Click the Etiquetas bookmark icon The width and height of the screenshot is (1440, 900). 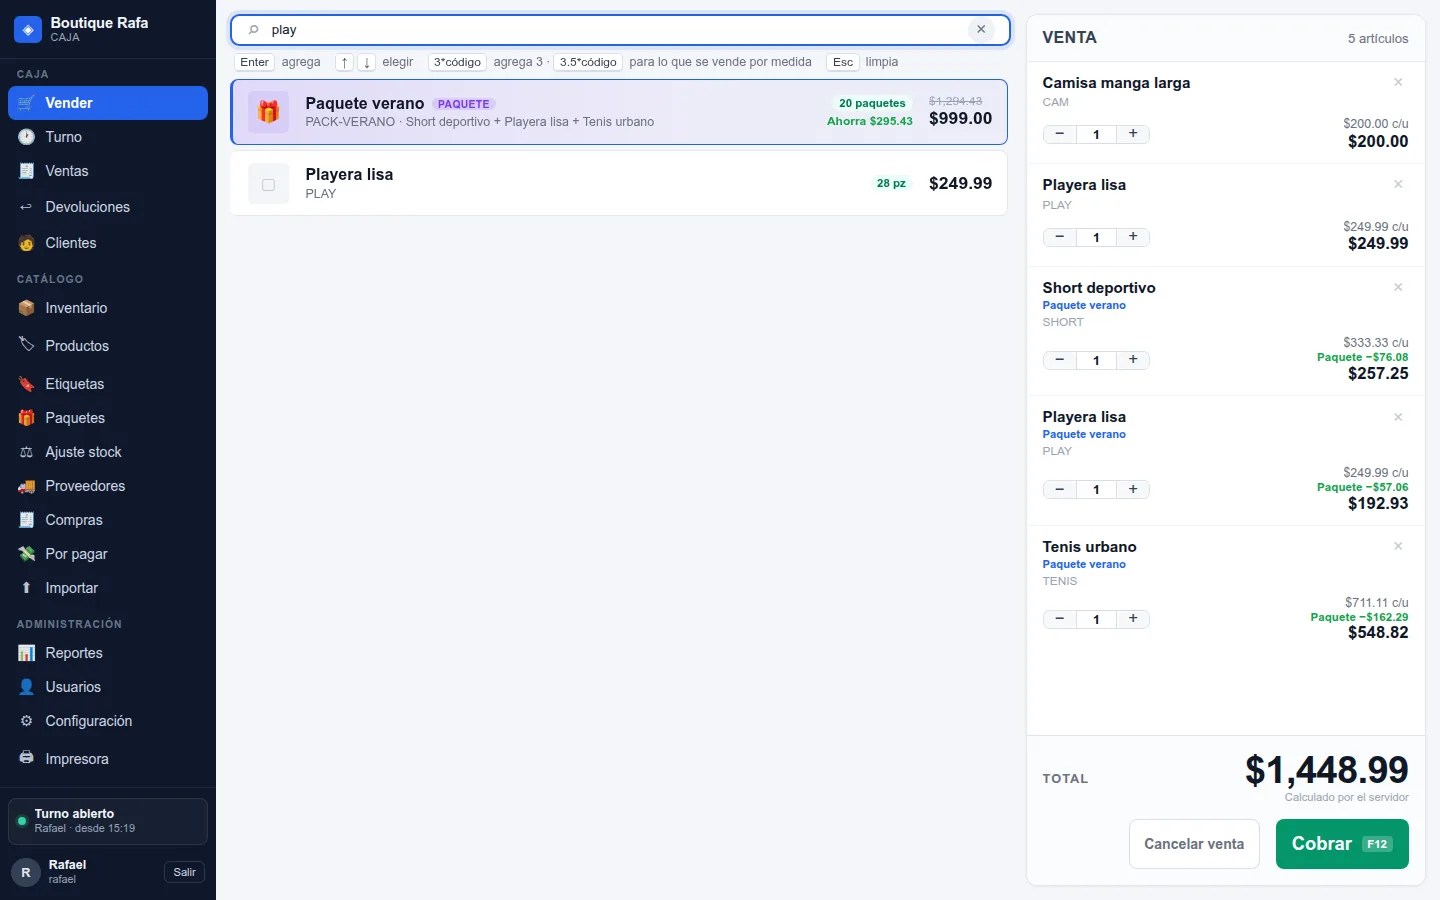click(x=27, y=384)
